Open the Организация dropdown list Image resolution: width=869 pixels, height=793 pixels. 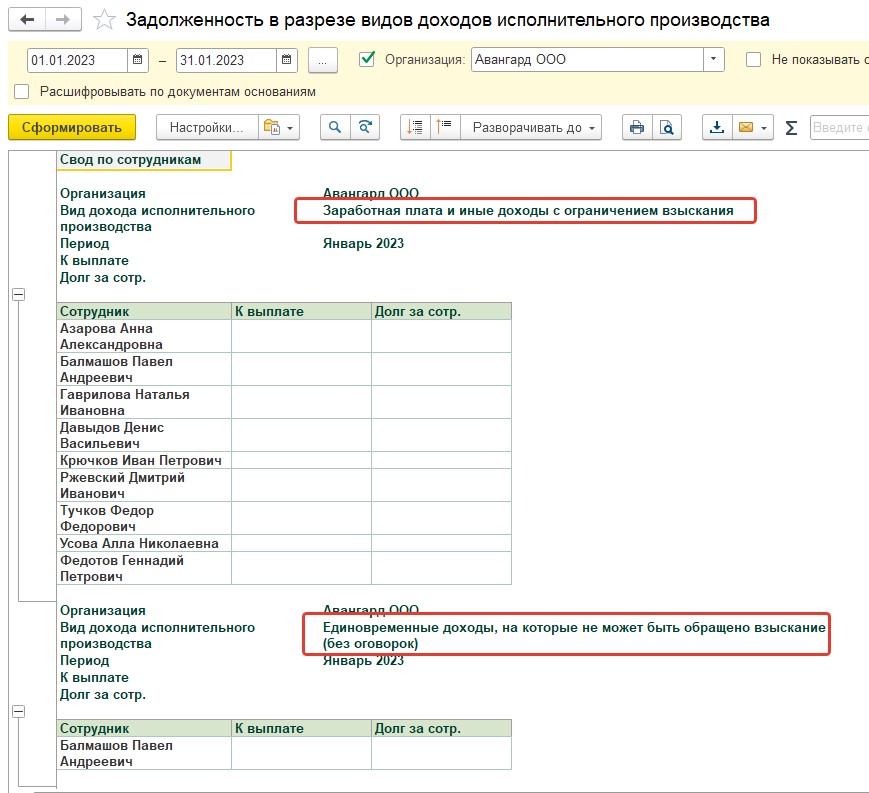(x=713, y=59)
